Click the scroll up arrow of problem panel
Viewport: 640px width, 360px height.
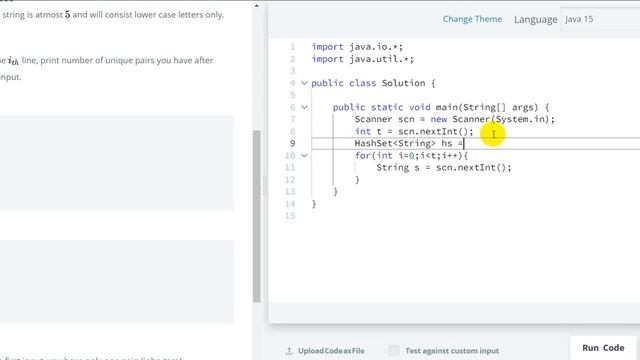[257, 6]
